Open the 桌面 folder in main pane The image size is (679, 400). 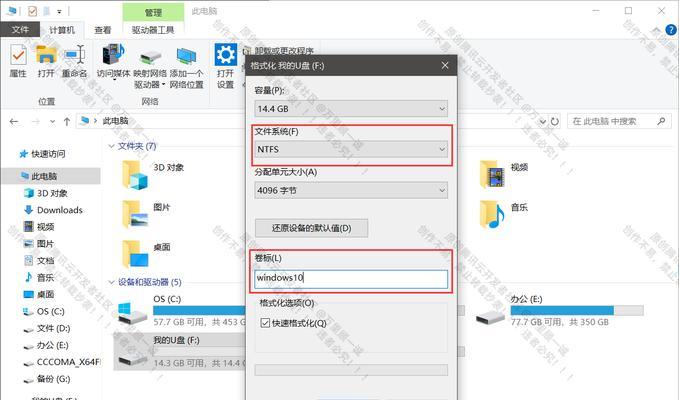135,254
